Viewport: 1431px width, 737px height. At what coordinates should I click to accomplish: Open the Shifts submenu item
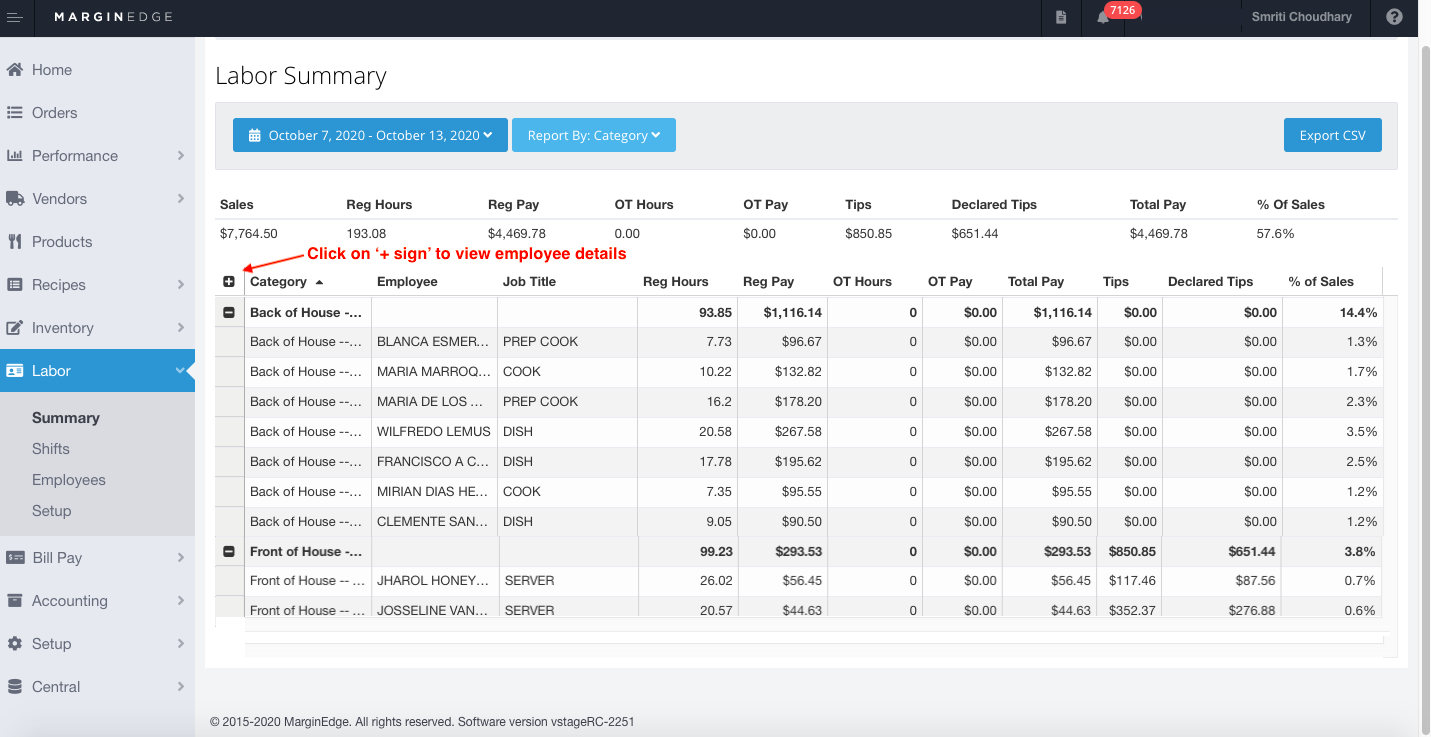pos(51,449)
